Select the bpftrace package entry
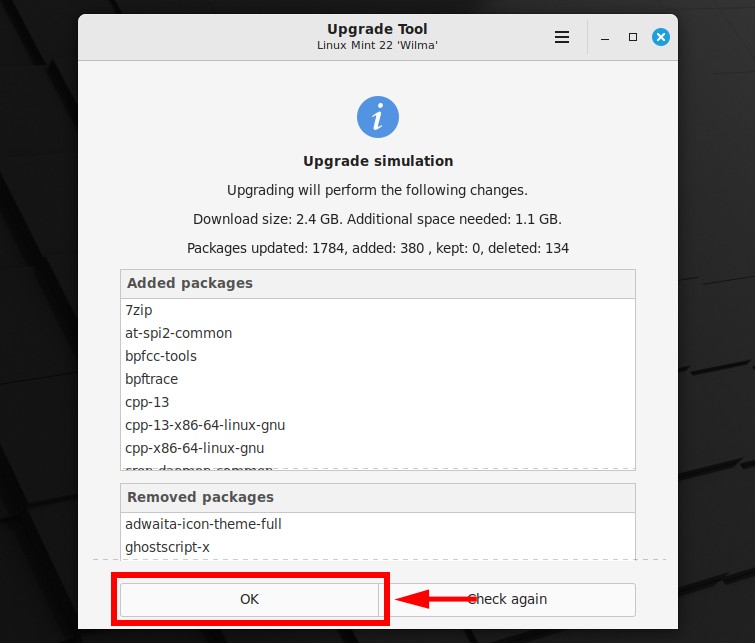 (x=378, y=379)
